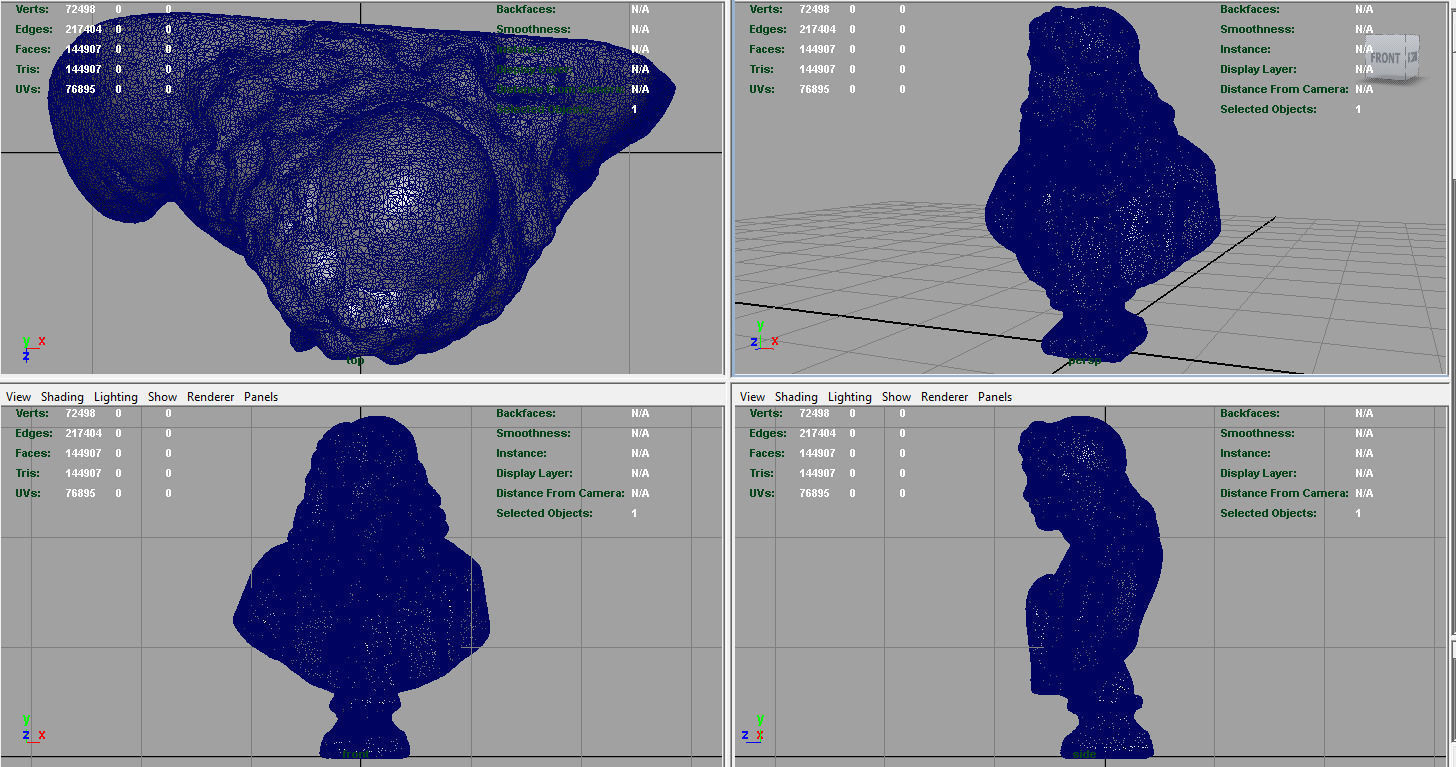The width and height of the screenshot is (1456, 767).
Task: Click the 'top' camera label in top view
Action: [x=355, y=360]
